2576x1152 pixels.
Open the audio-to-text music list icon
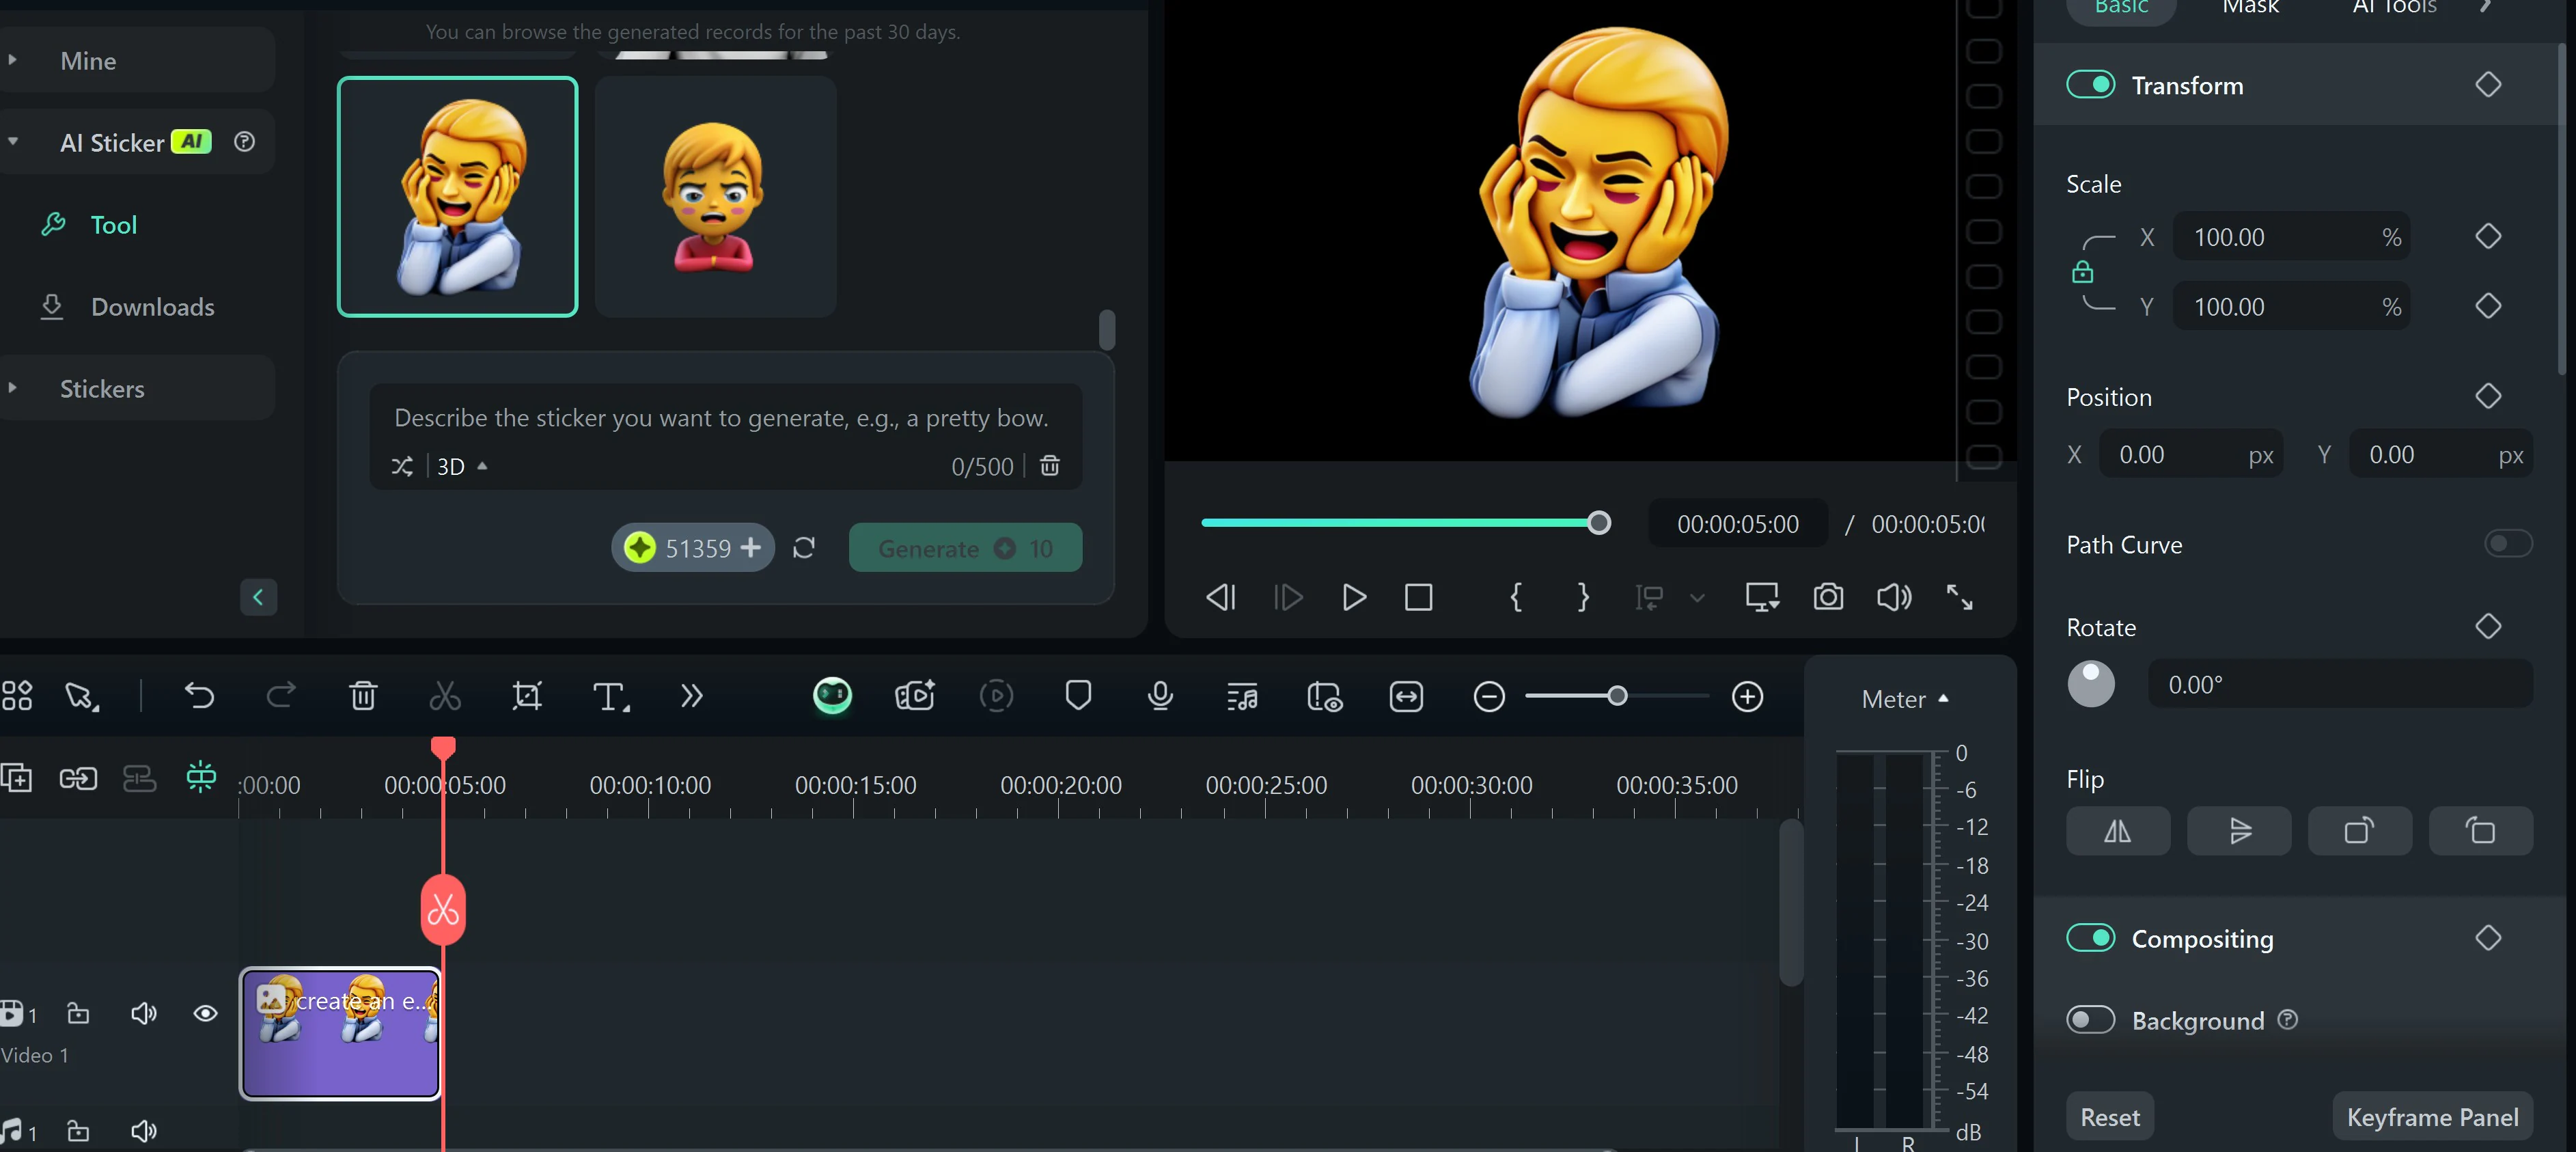click(1242, 697)
